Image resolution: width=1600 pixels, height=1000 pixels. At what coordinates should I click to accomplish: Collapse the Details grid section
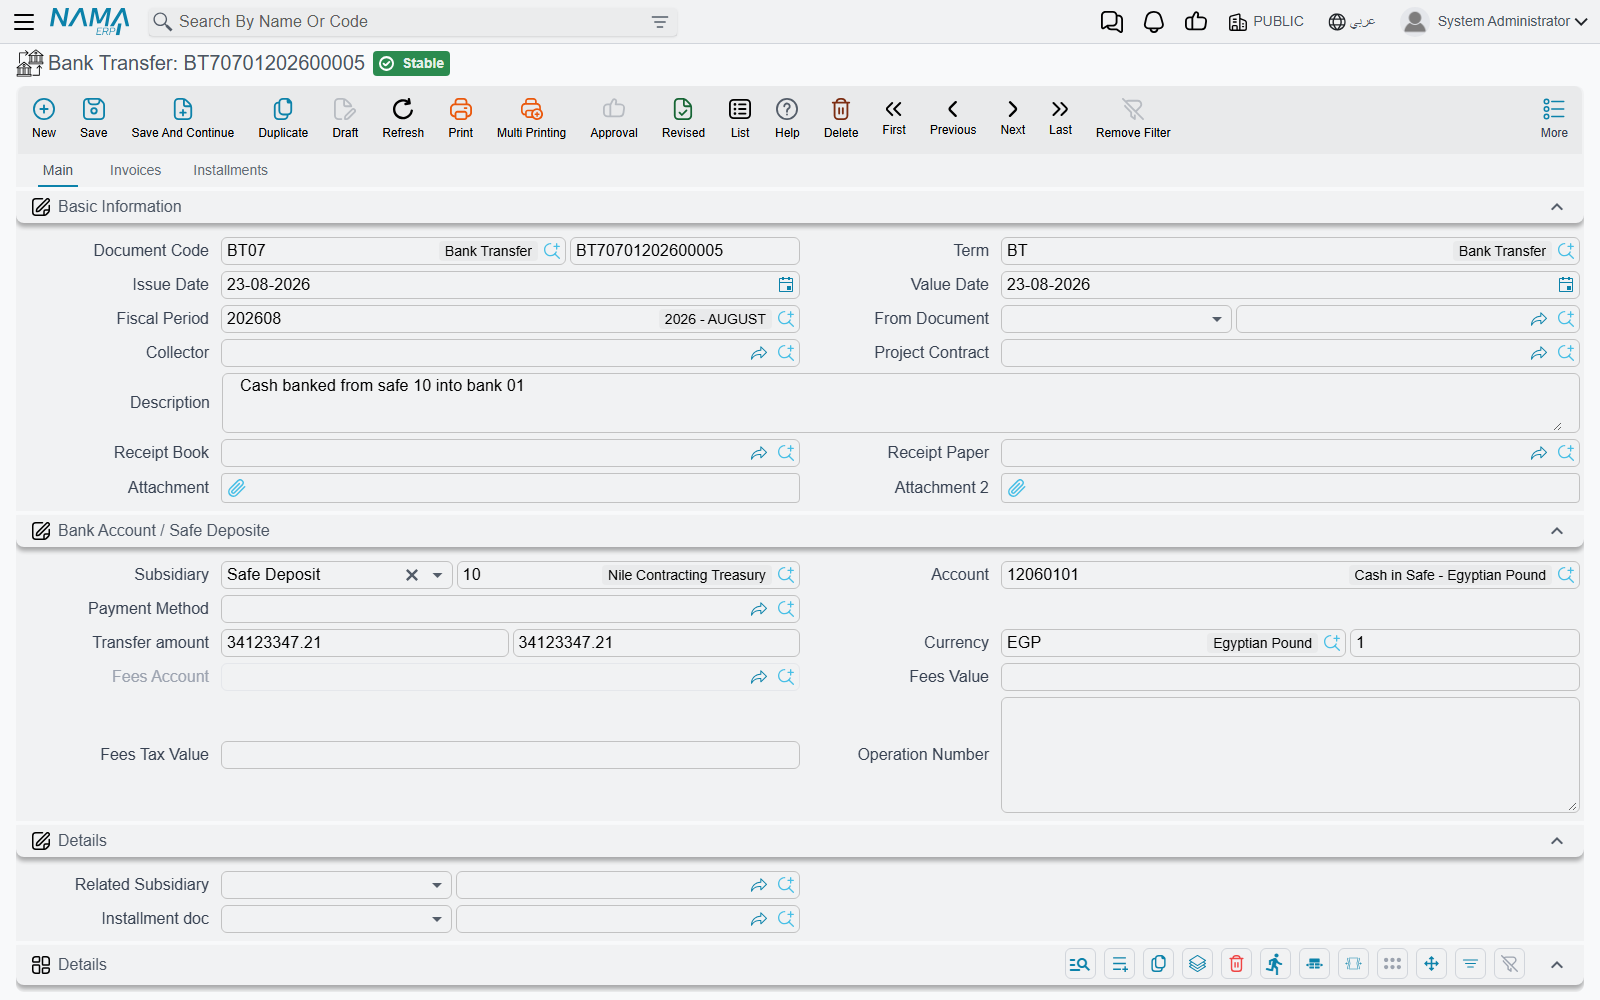pos(1557,965)
